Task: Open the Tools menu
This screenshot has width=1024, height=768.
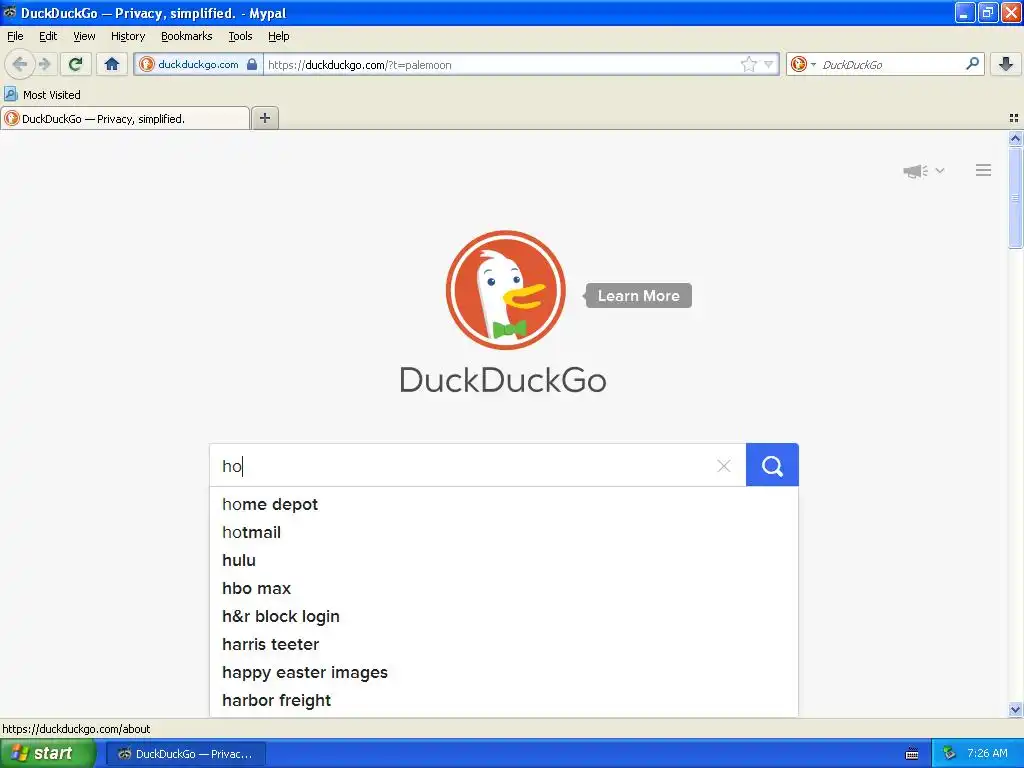Action: point(240,36)
